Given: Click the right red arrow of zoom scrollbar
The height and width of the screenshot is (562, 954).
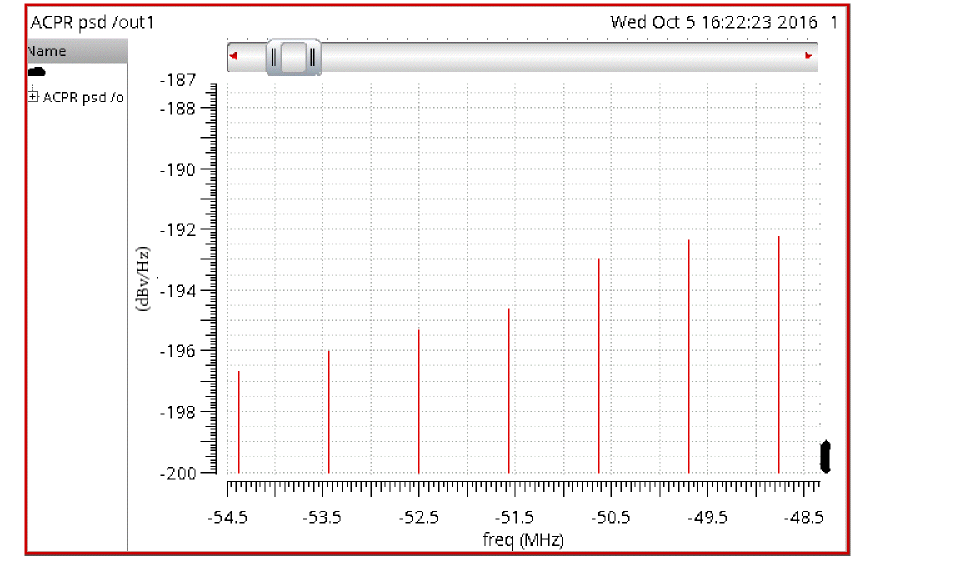Looking at the screenshot, I should [809, 56].
